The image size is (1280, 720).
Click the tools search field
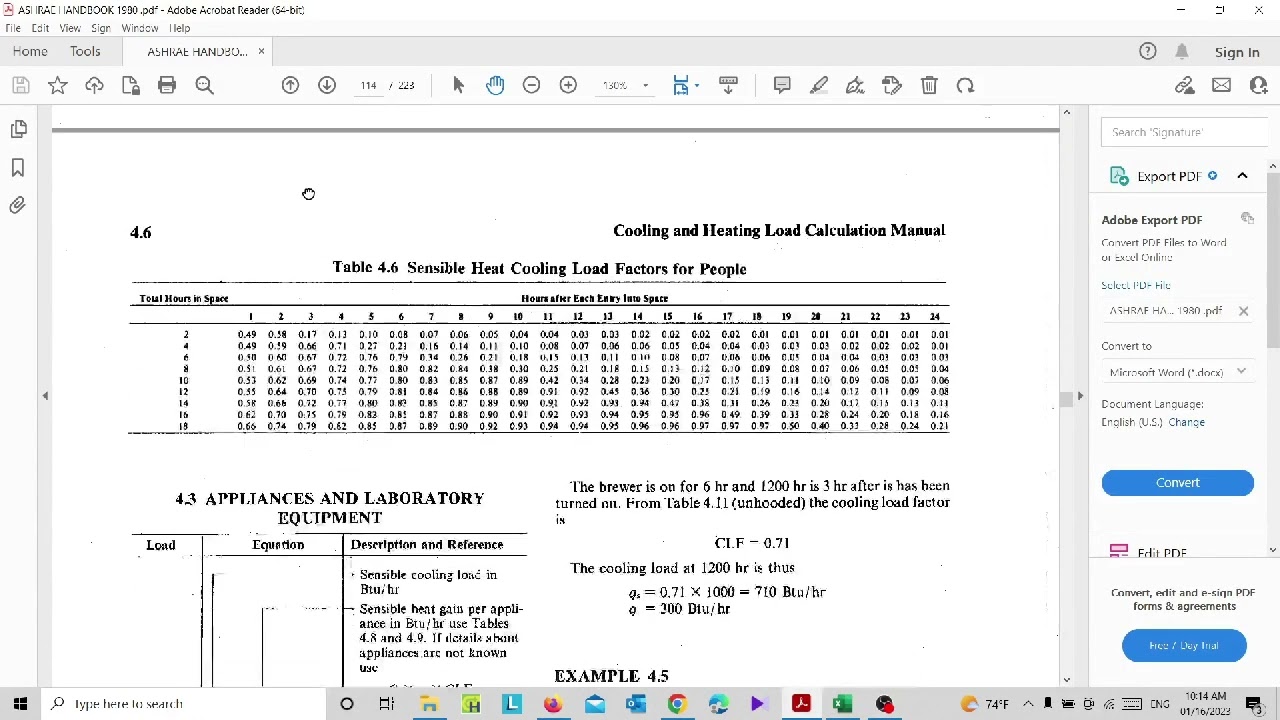coord(1186,132)
